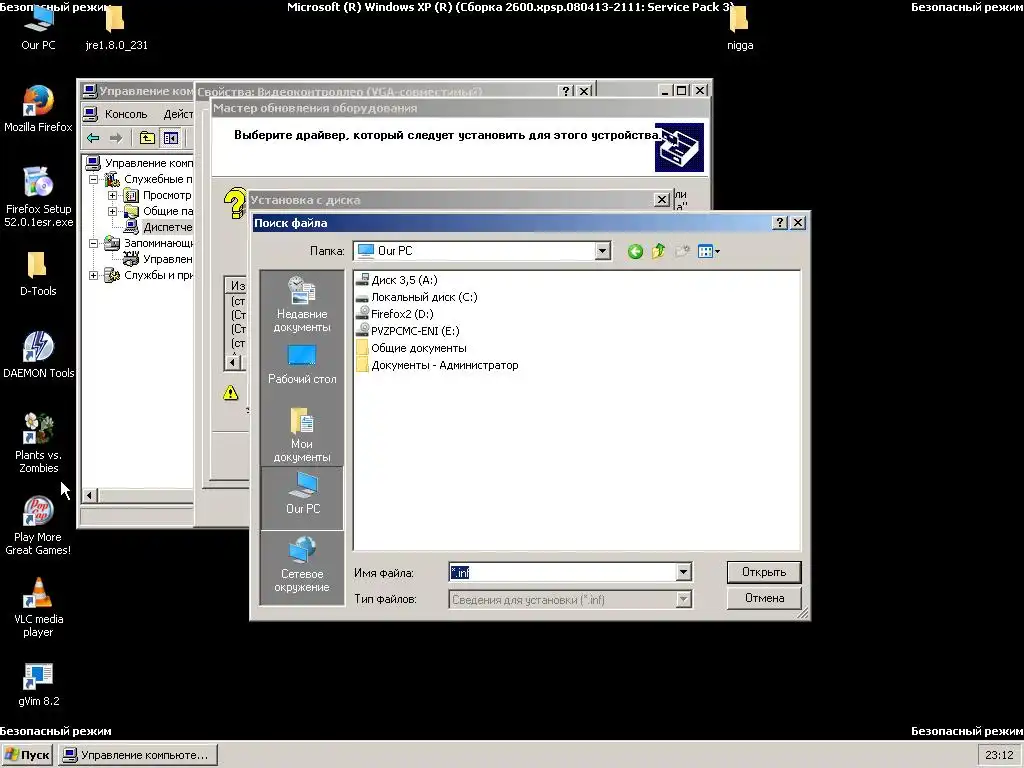This screenshot has height=768, width=1024.
Task: Open Консоль menu
Action: coord(125,114)
